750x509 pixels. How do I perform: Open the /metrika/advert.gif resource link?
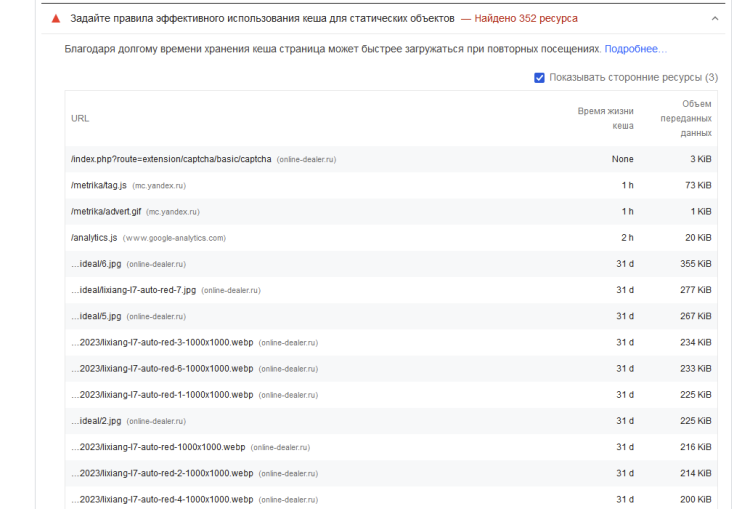106,211
